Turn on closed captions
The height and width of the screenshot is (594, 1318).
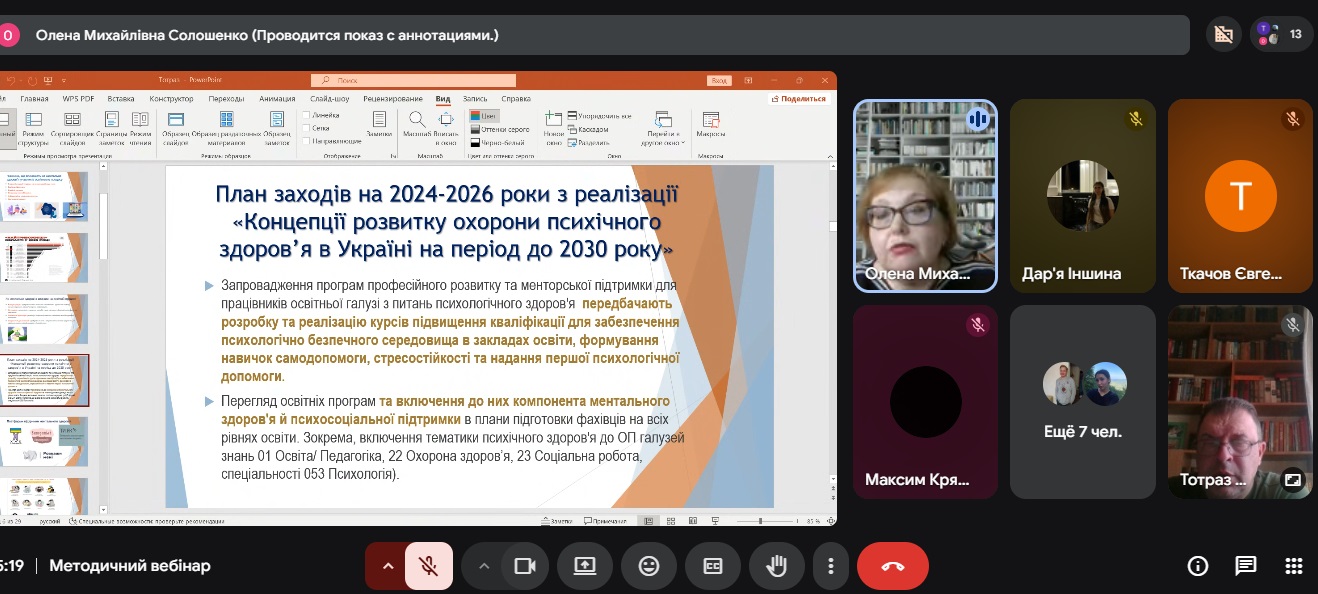coord(713,566)
